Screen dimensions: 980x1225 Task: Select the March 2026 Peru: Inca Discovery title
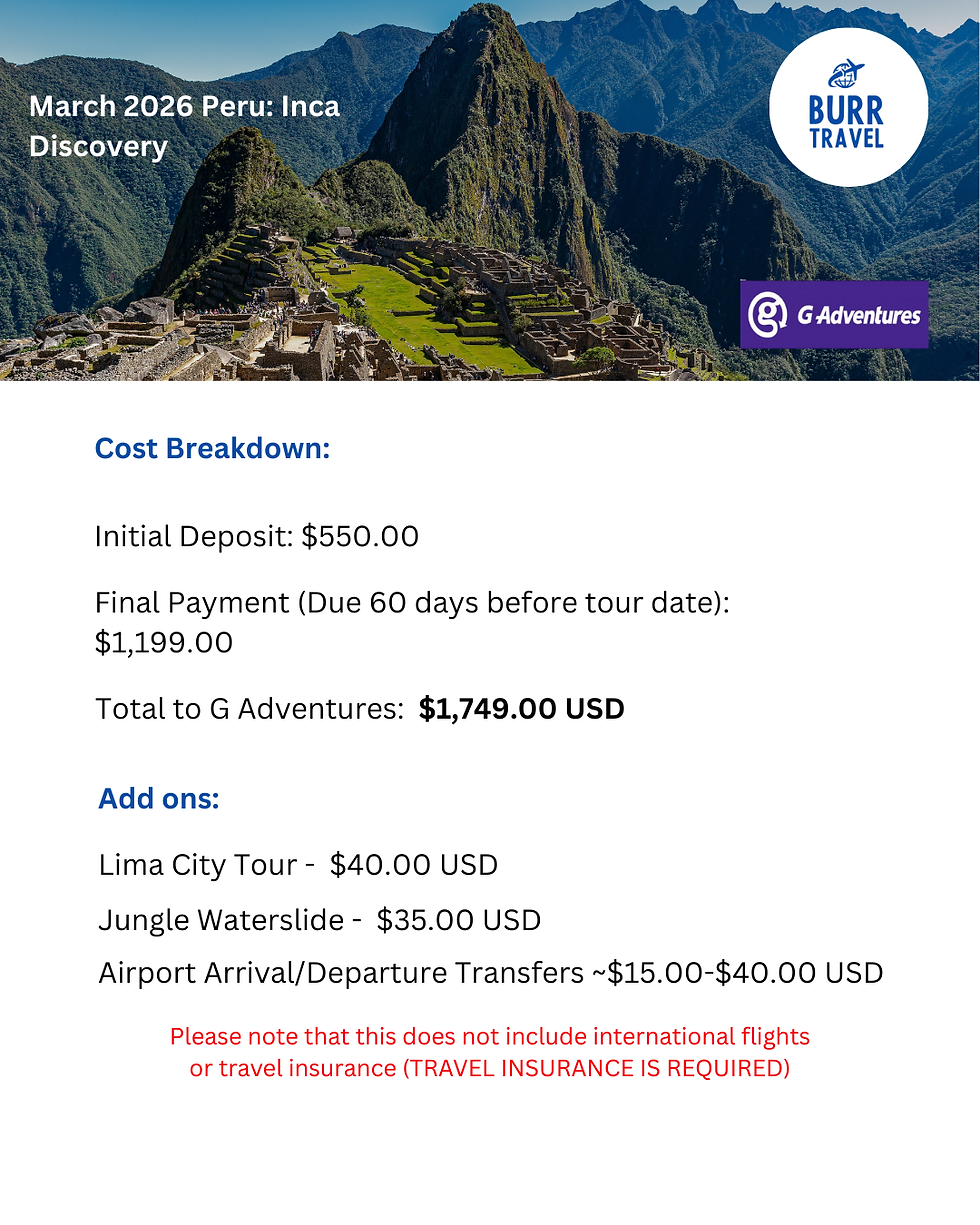(184, 126)
